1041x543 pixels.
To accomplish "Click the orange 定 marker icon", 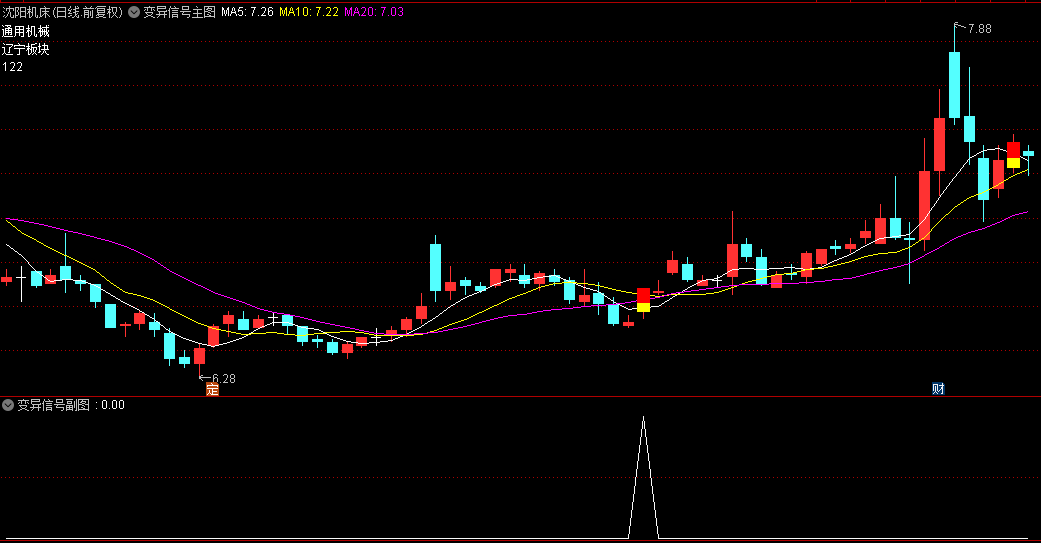I will coord(212,390).
